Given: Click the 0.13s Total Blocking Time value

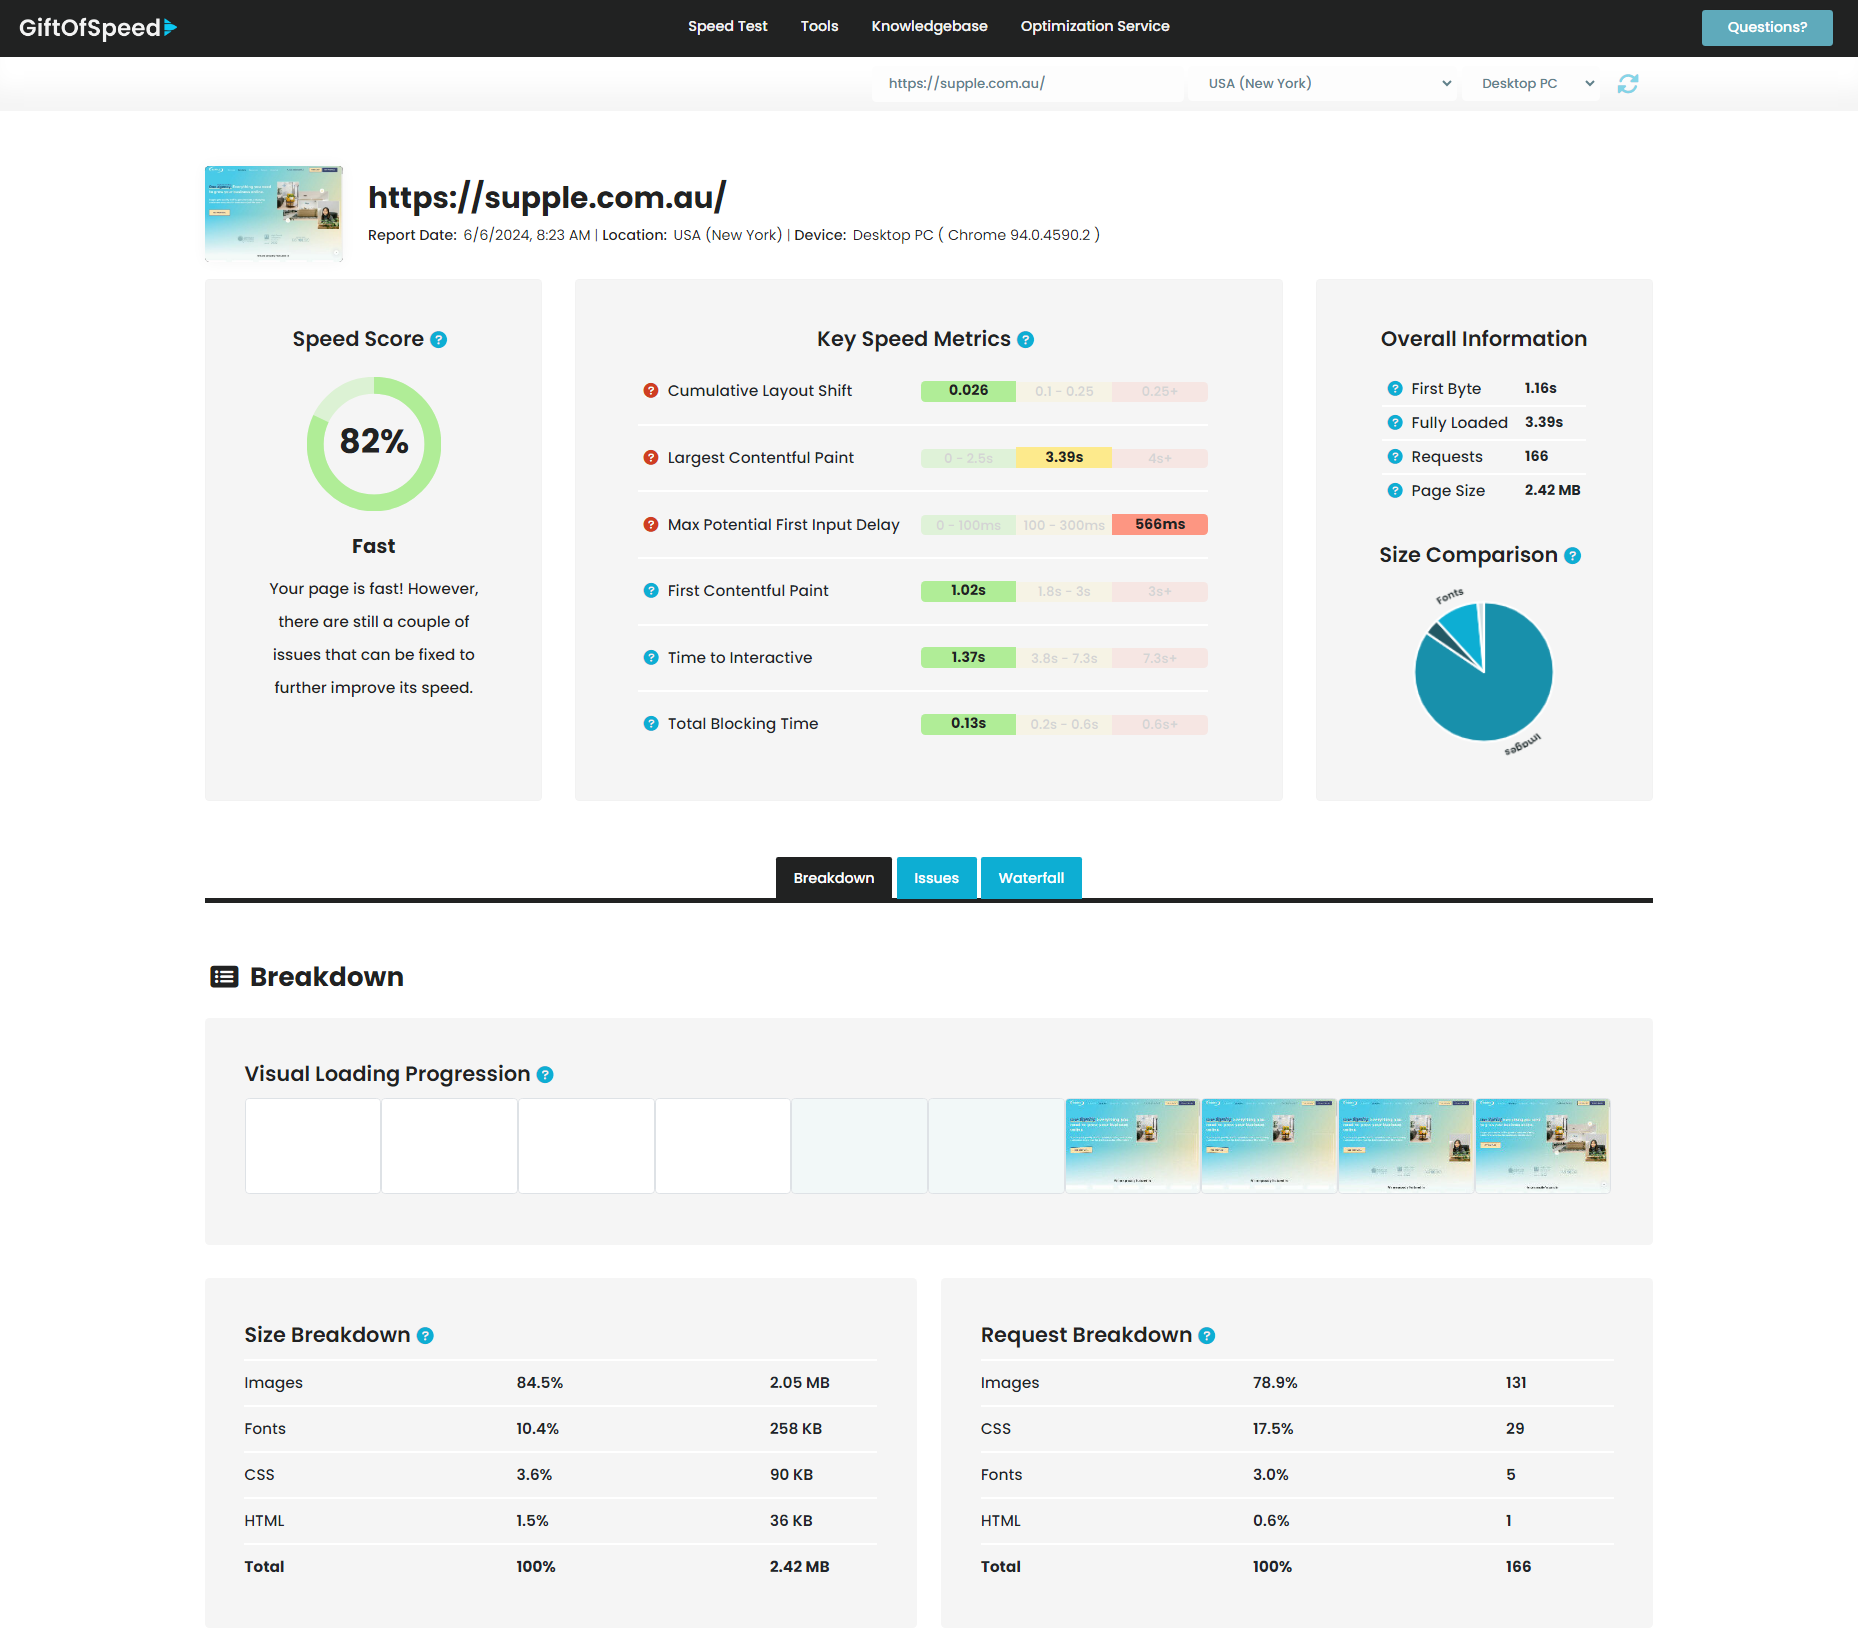Looking at the screenshot, I should tap(968, 724).
